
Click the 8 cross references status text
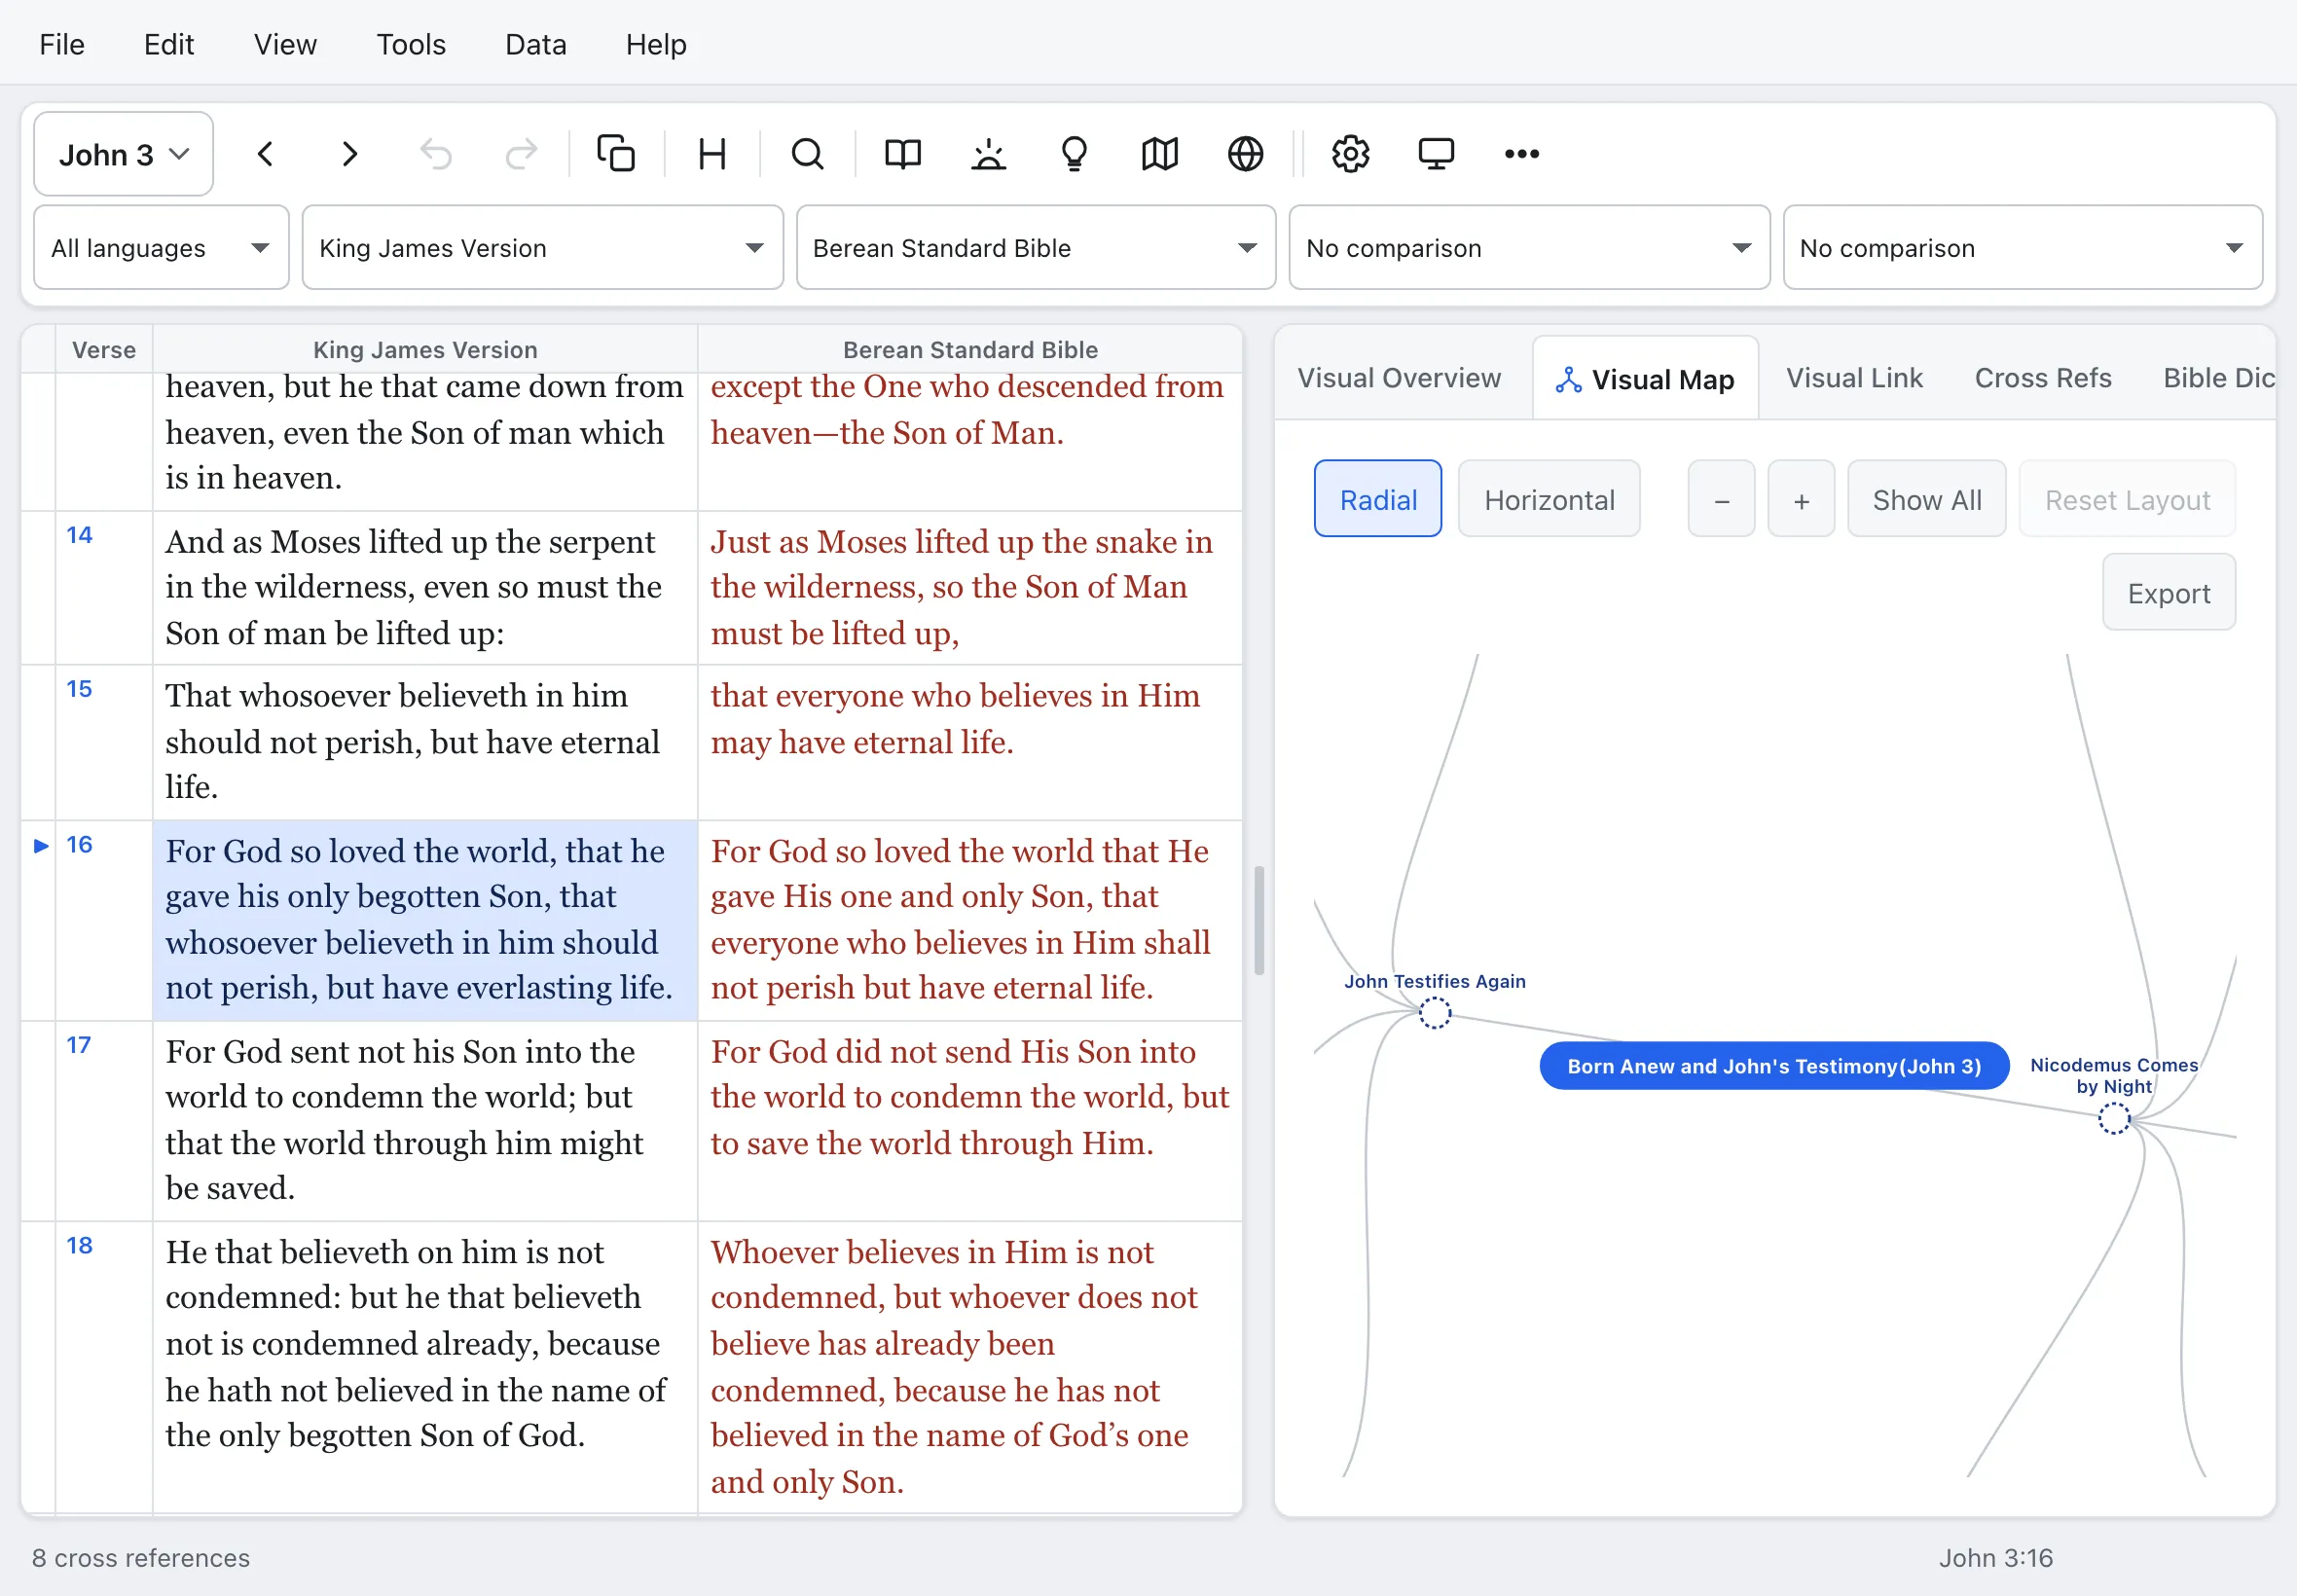(x=141, y=1558)
